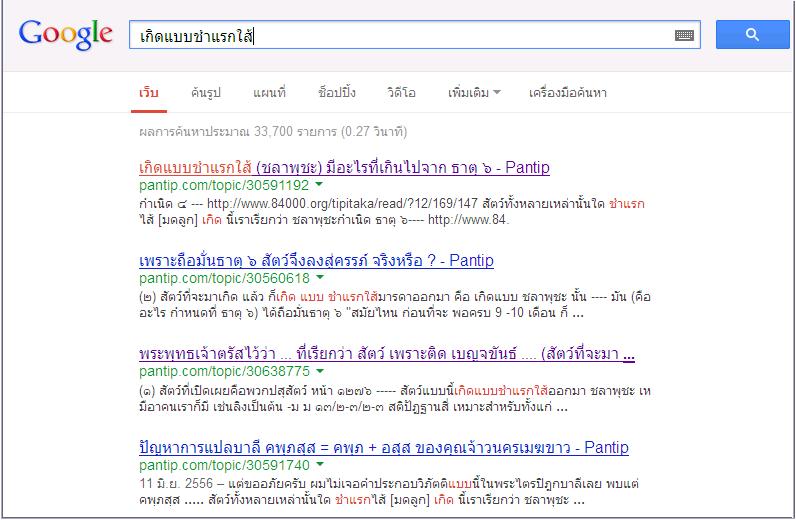This screenshot has height=520, width=796.
Task: Click snippet text beginning (๒) สัตว์ที่จะมาเกิด
Action: pyautogui.click(x=394, y=305)
